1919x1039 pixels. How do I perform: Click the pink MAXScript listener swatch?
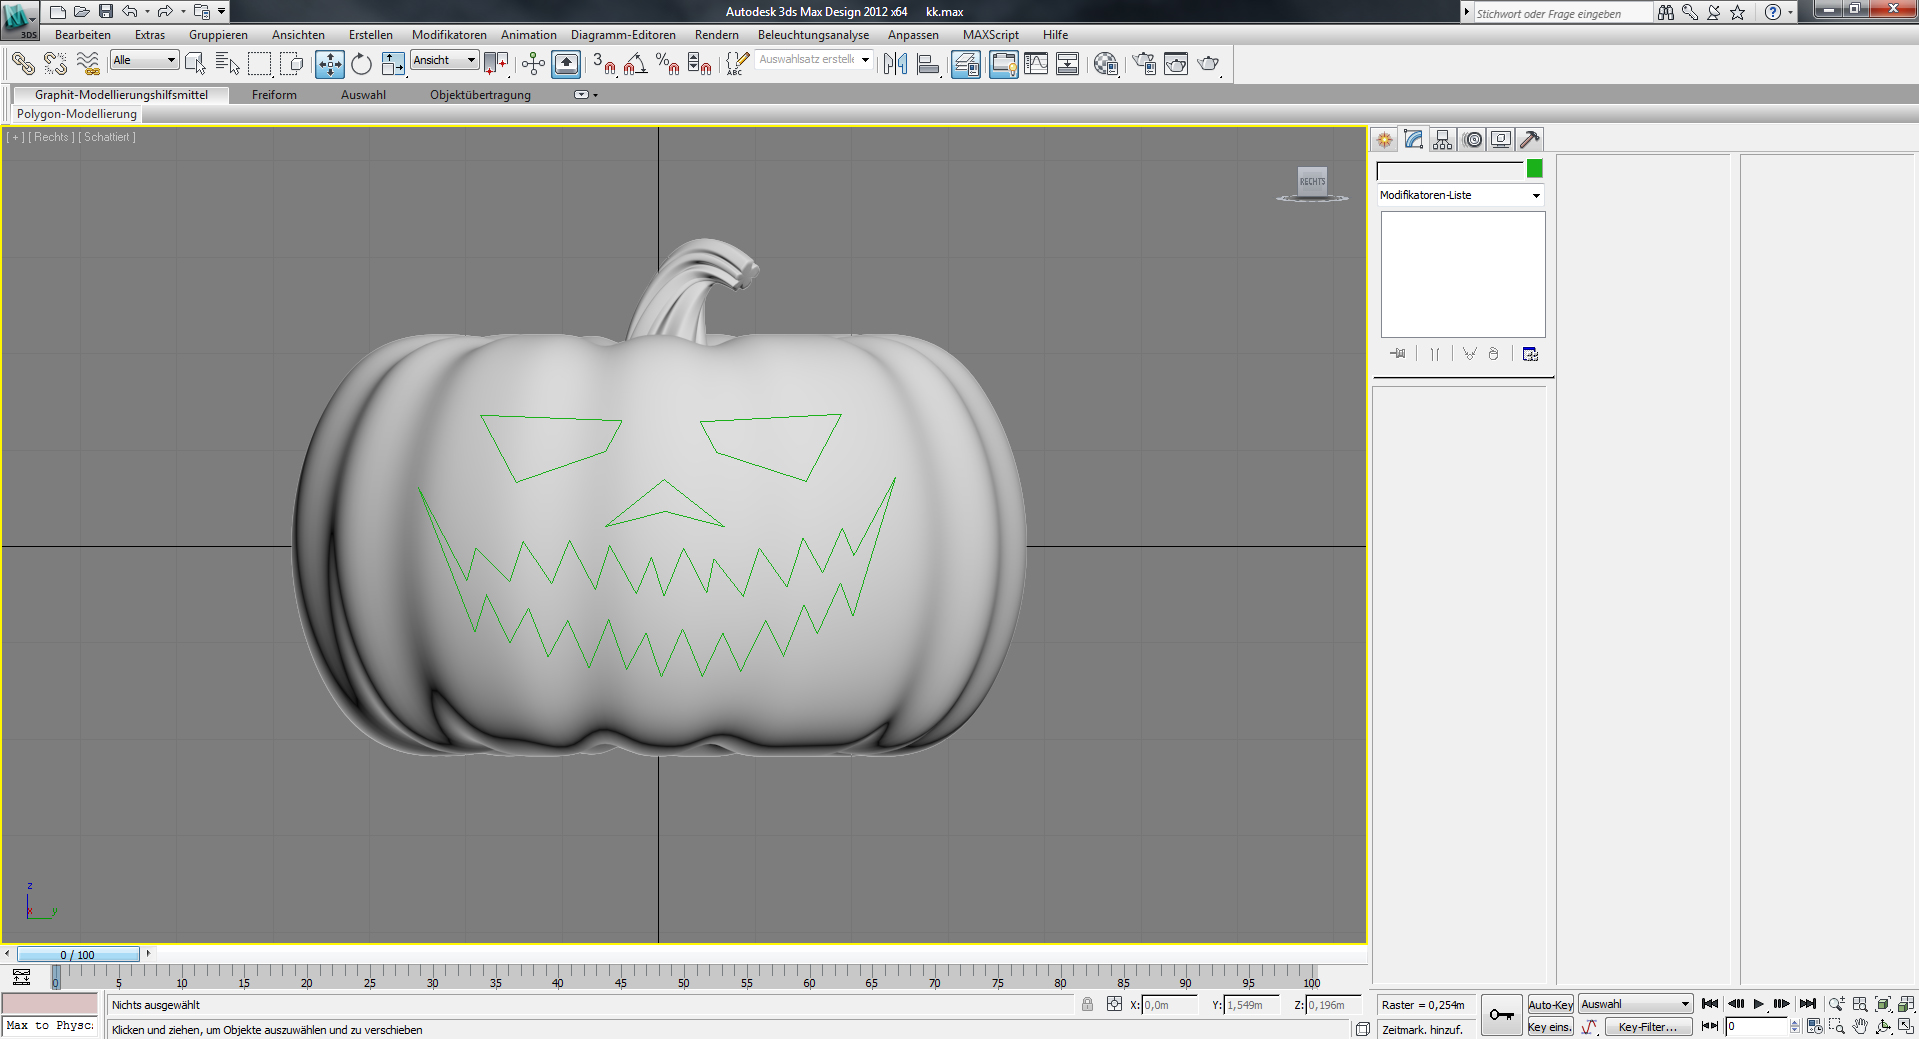pos(50,1004)
